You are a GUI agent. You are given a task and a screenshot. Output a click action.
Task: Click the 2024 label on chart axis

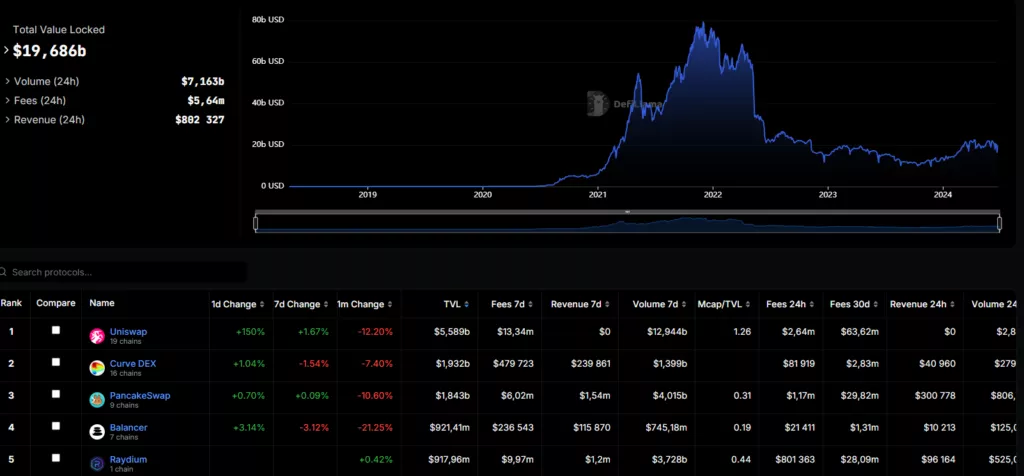point(943,195)
